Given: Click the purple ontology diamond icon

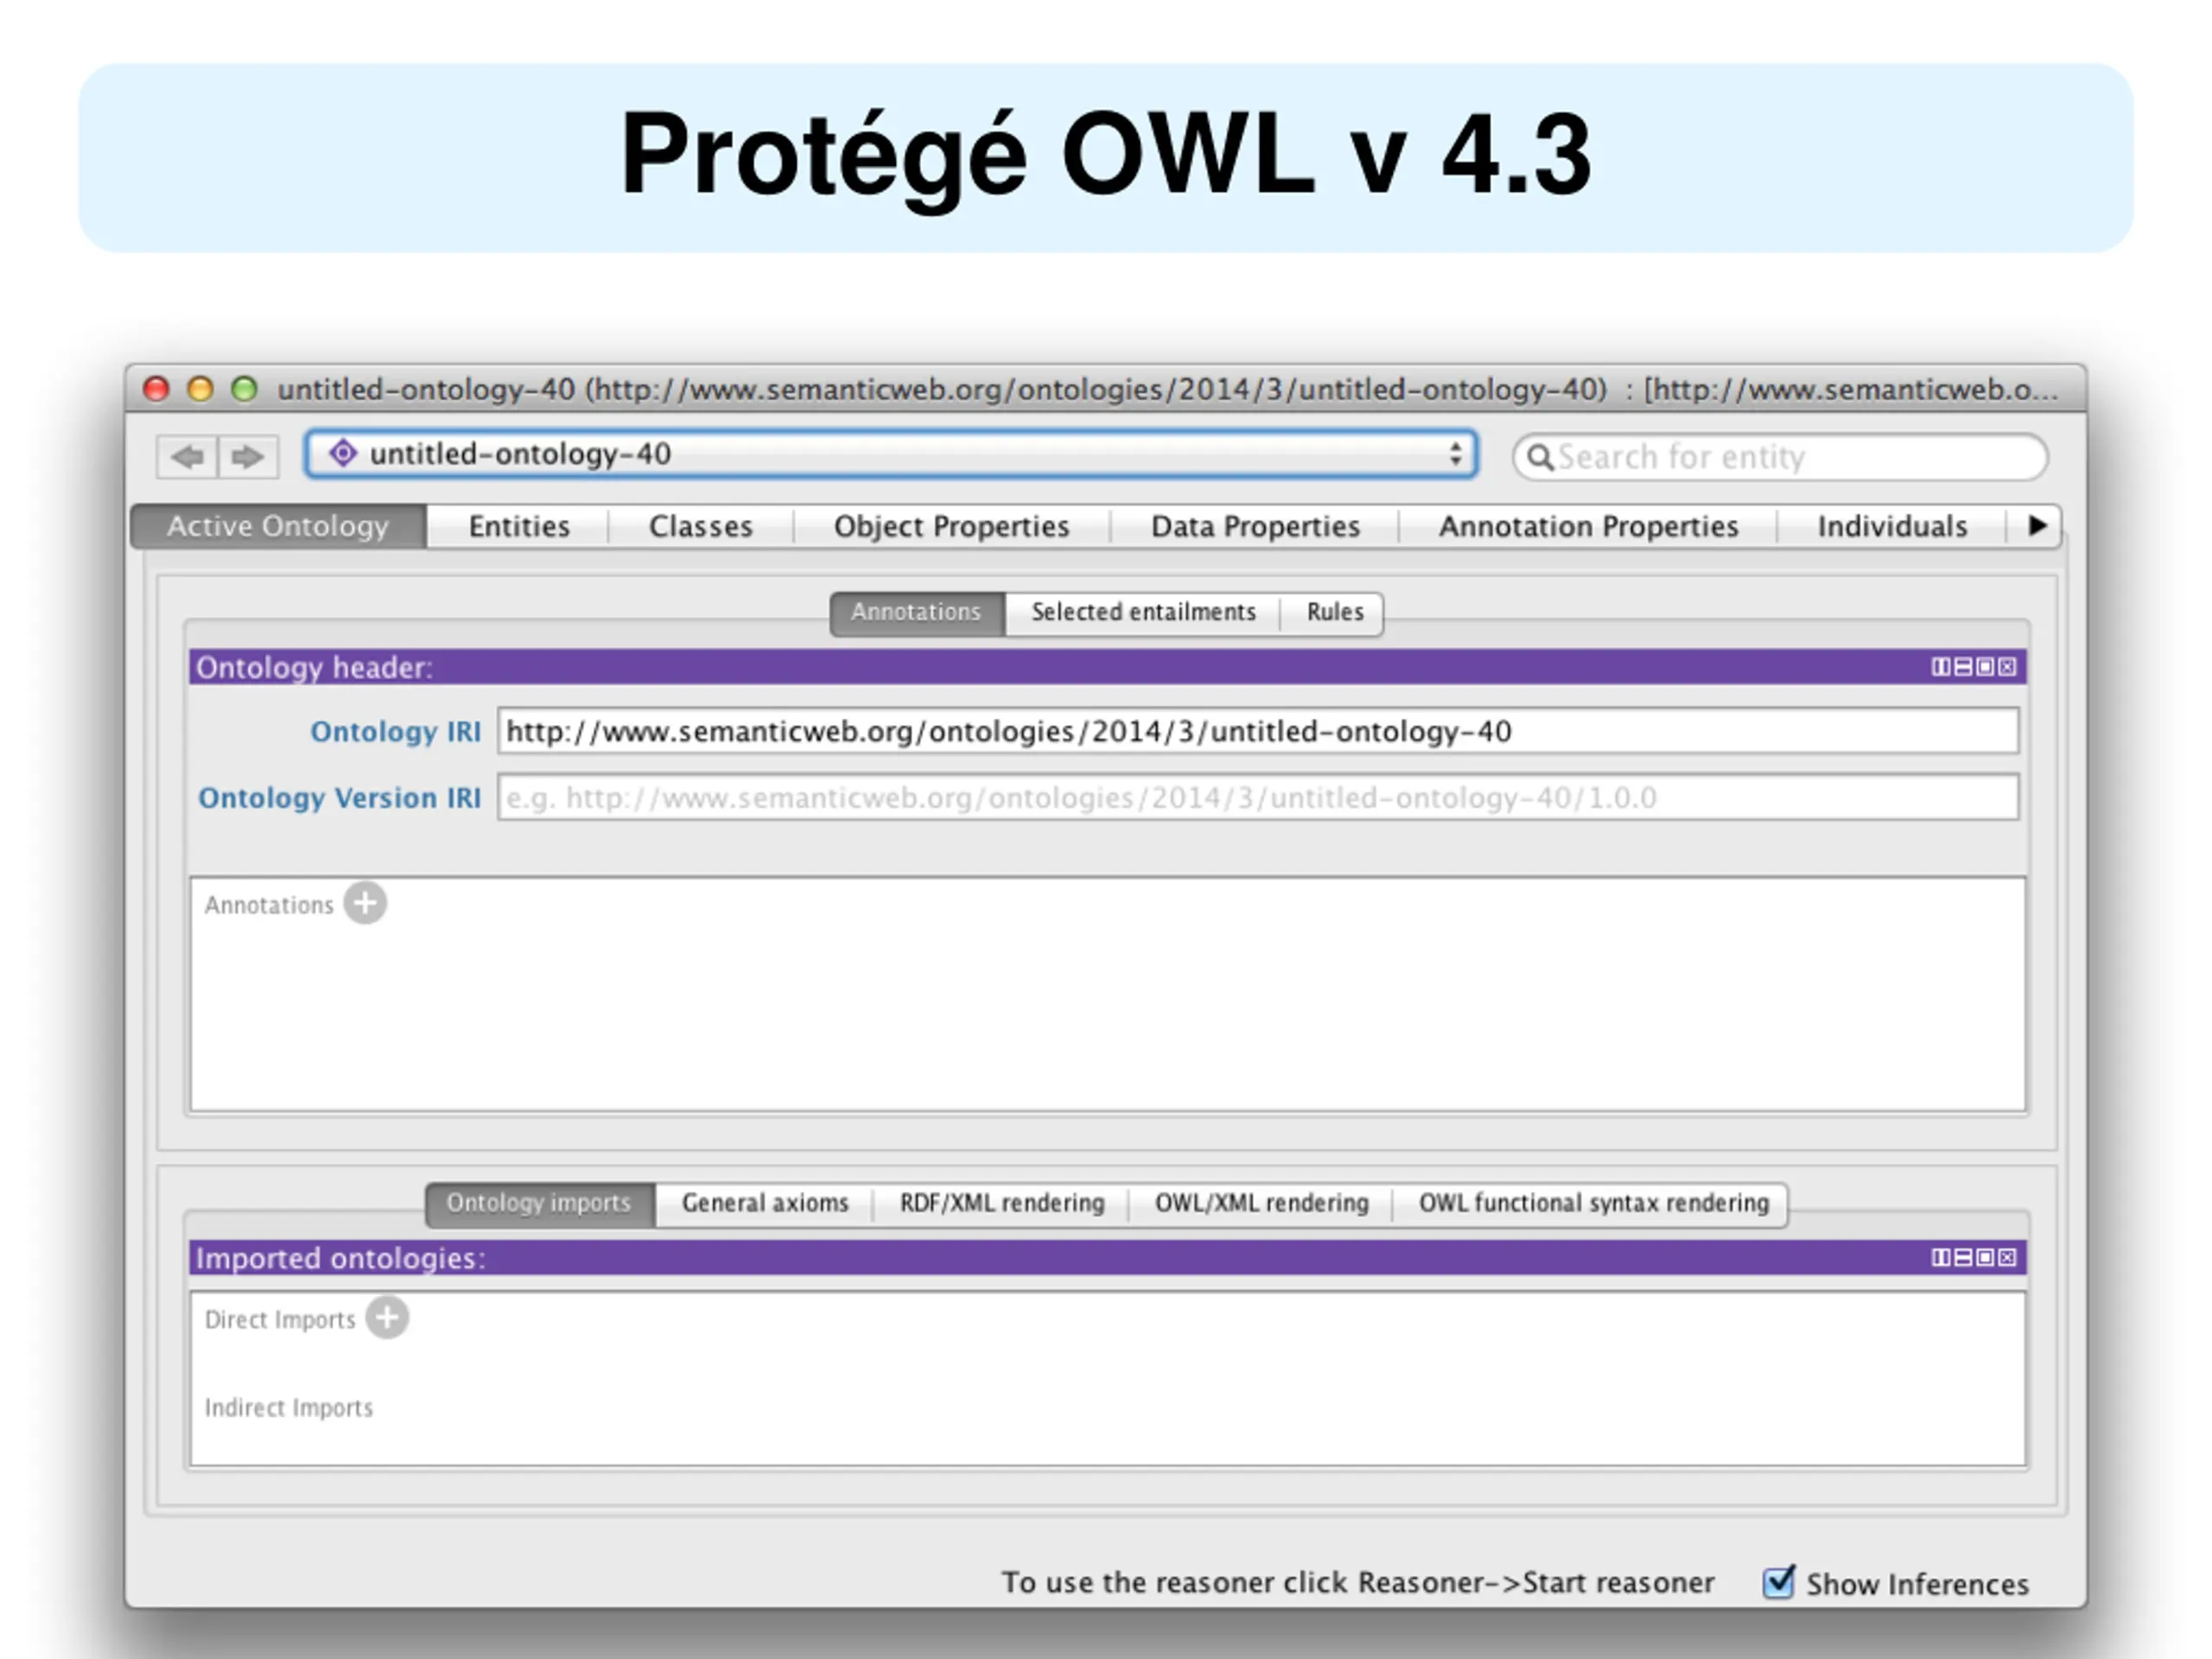Looking at the screenshot, I should (x=343, y=453).
